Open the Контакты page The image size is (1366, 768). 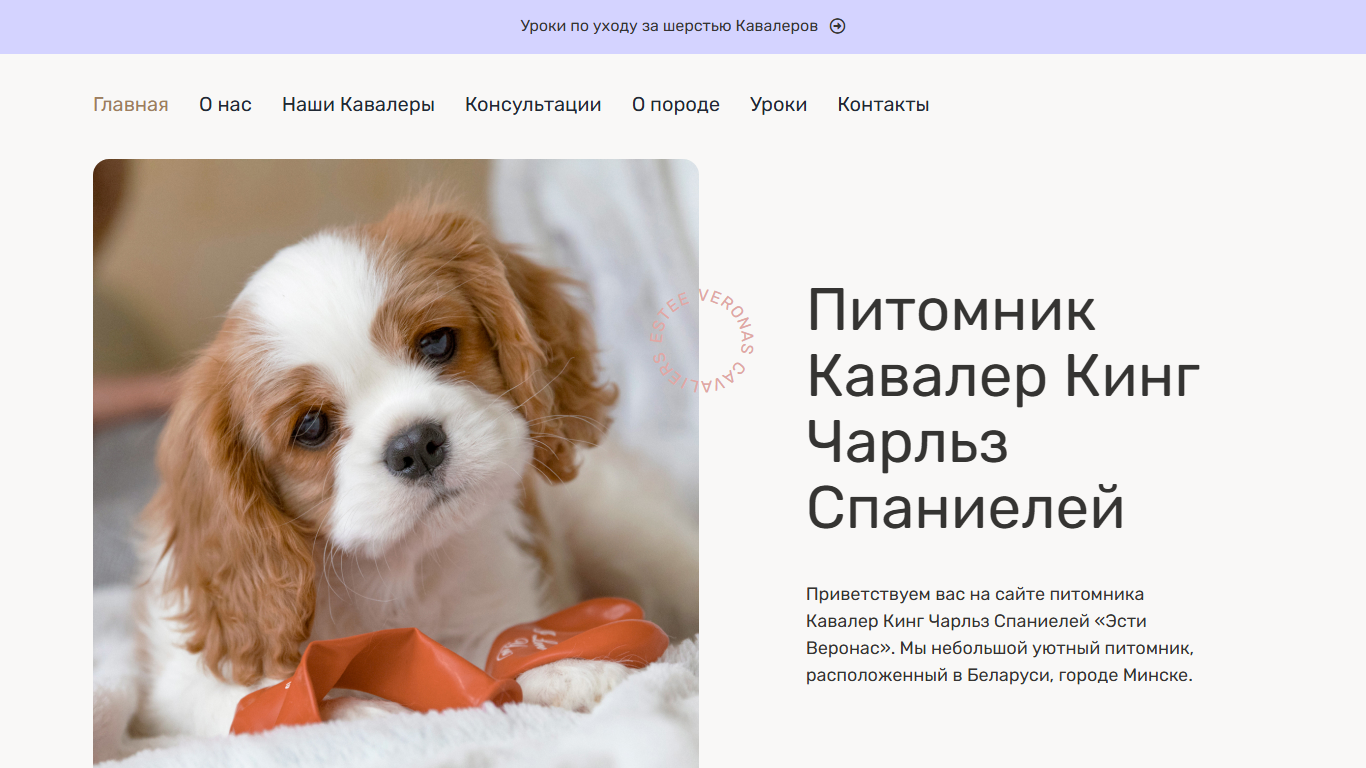(883, 104)
